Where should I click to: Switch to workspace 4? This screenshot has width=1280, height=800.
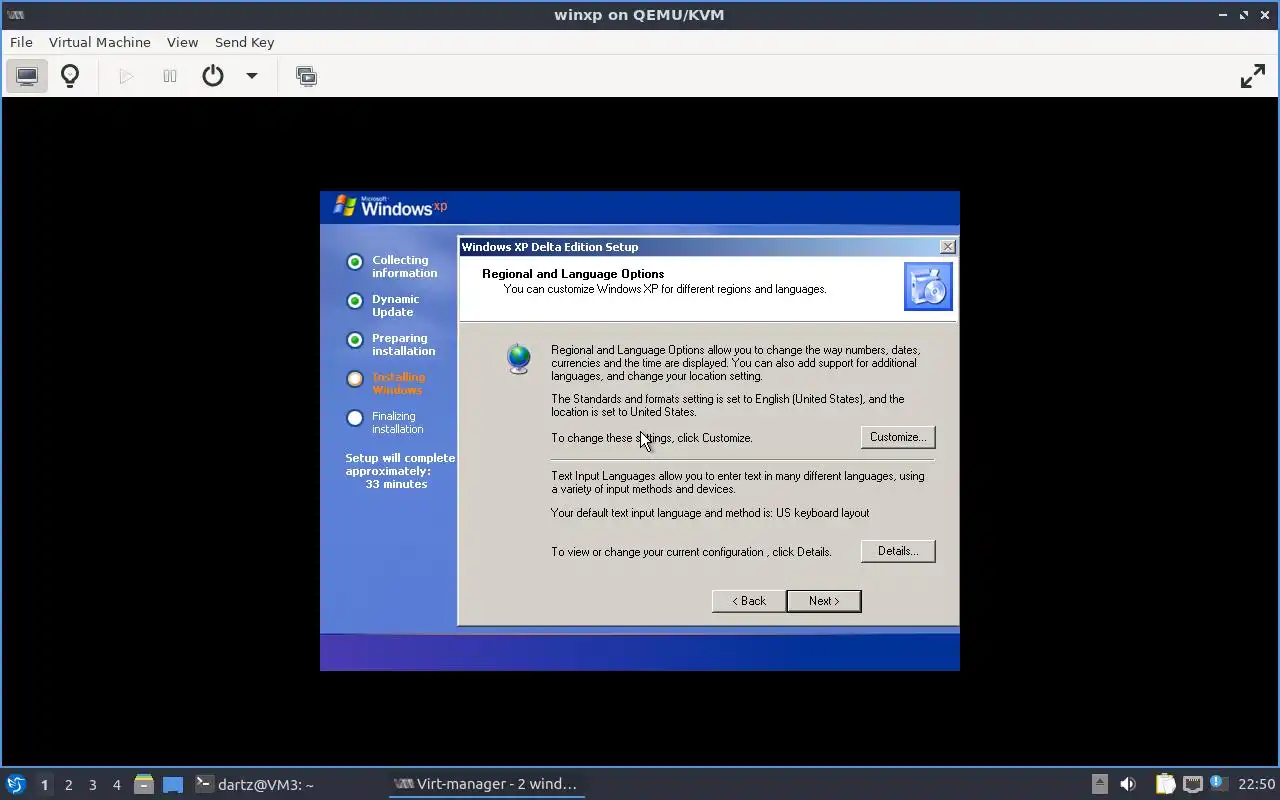[x=116, y=785]
